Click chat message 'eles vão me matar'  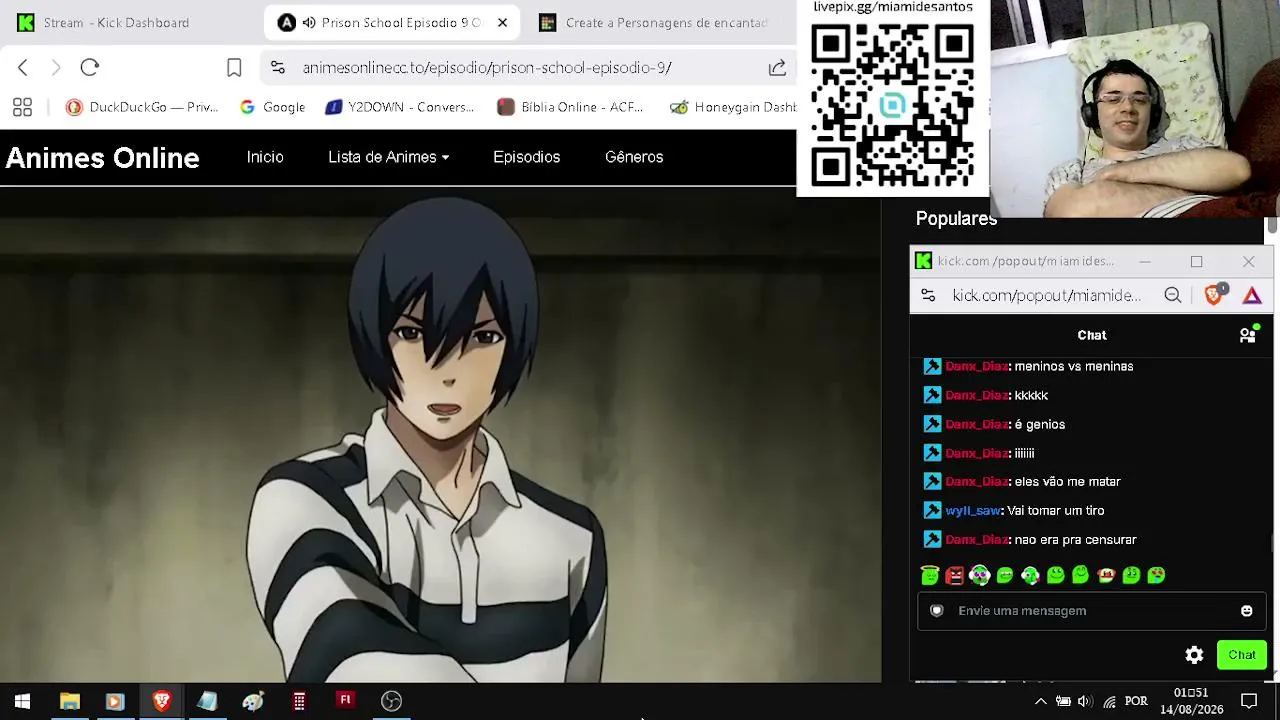click(1067, 481)
